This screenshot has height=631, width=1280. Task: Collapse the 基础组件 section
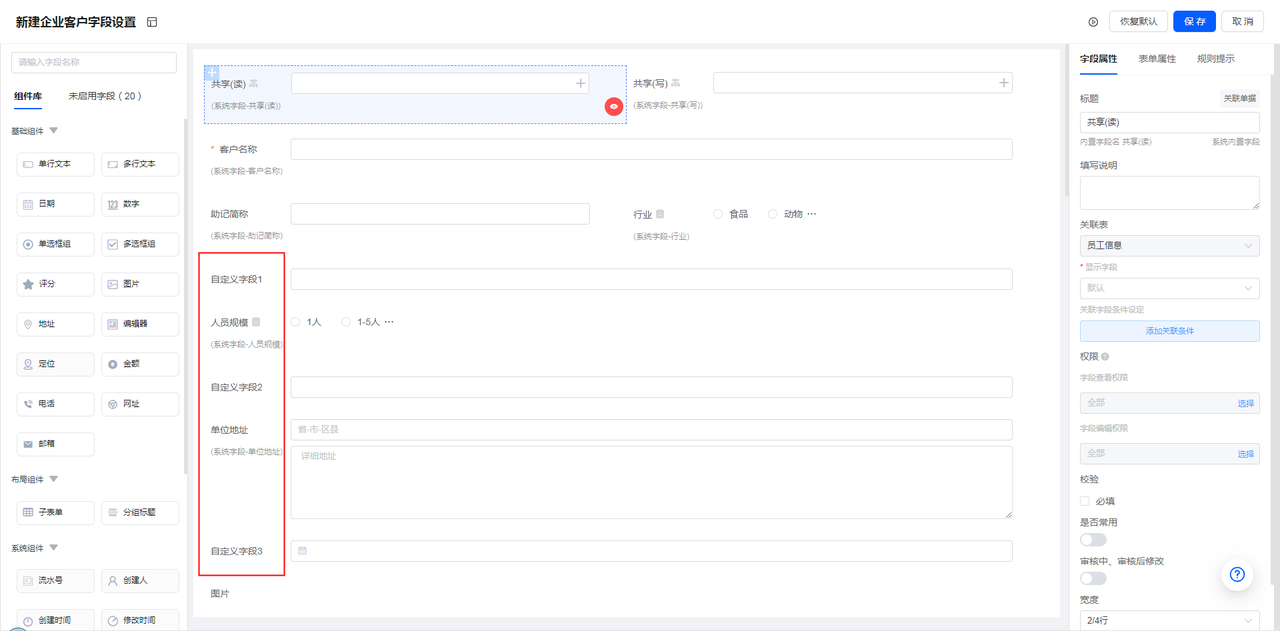[x=54, y=131]
